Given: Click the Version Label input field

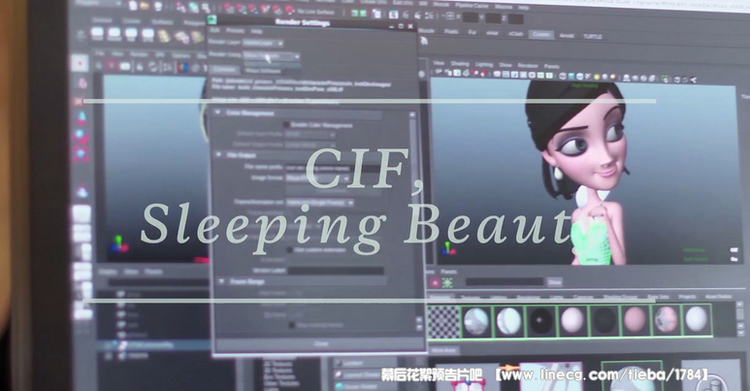Looking at the screenshot, I should point(335,270).
